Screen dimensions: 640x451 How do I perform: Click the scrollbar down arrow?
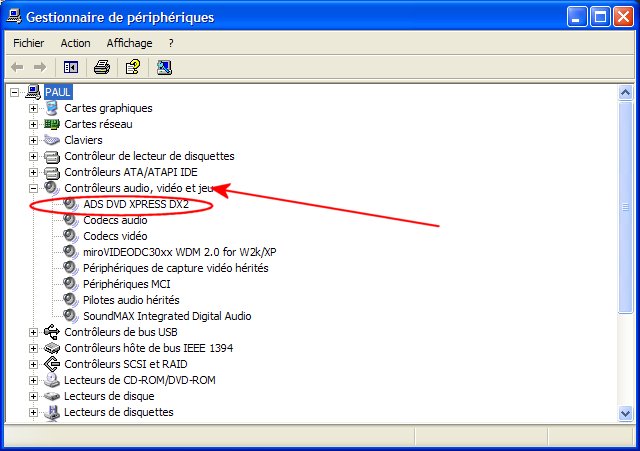[x=625, y=413]
